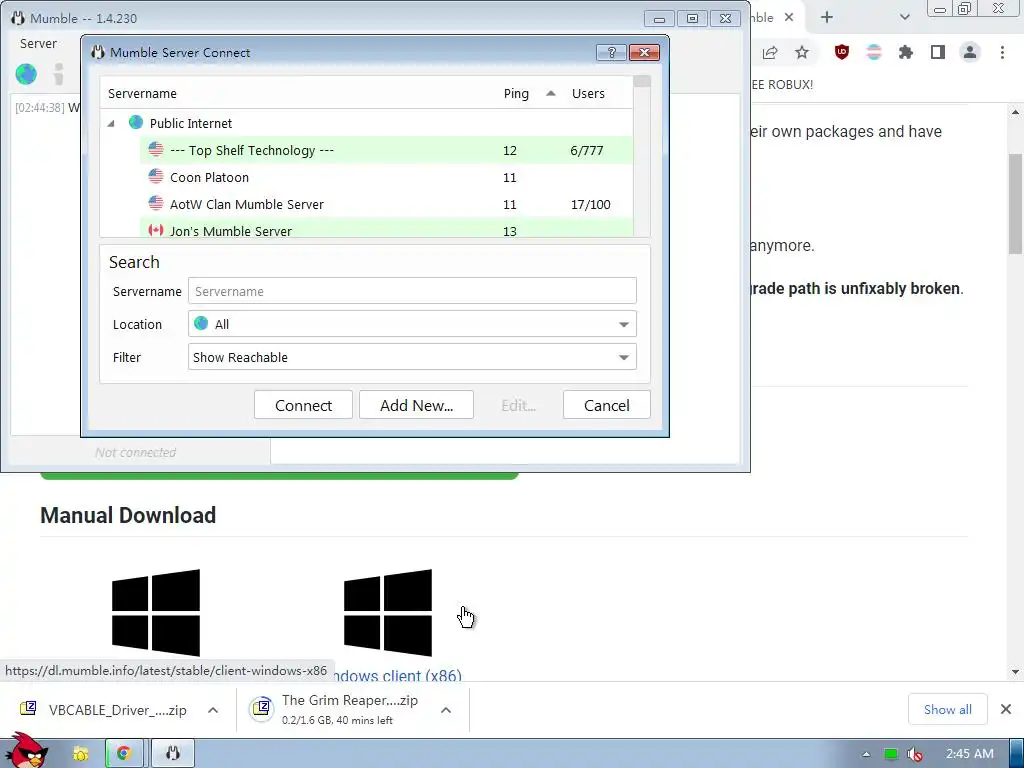
Task: Click the striped flag extension icon in Chrome
Action: pos(874,52)
